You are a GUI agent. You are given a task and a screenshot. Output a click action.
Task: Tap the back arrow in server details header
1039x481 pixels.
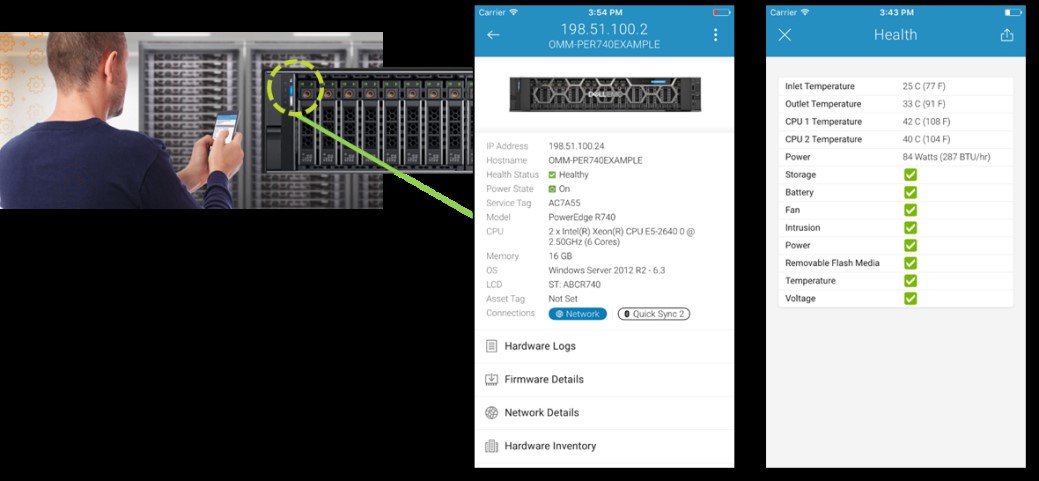tap(493, 34)
